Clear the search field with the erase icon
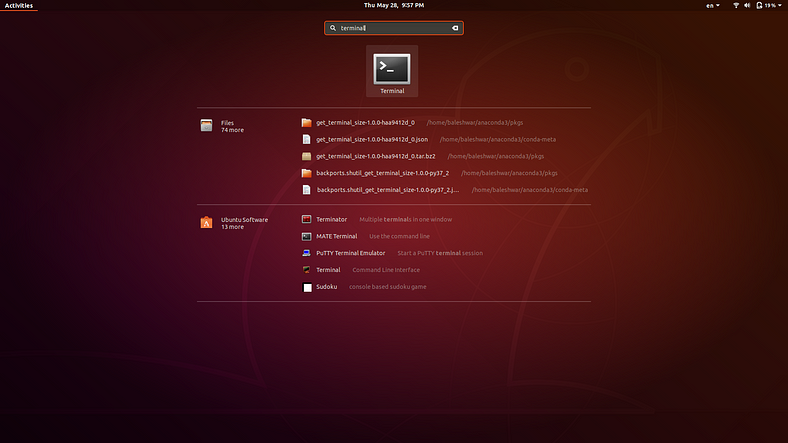 455,28
